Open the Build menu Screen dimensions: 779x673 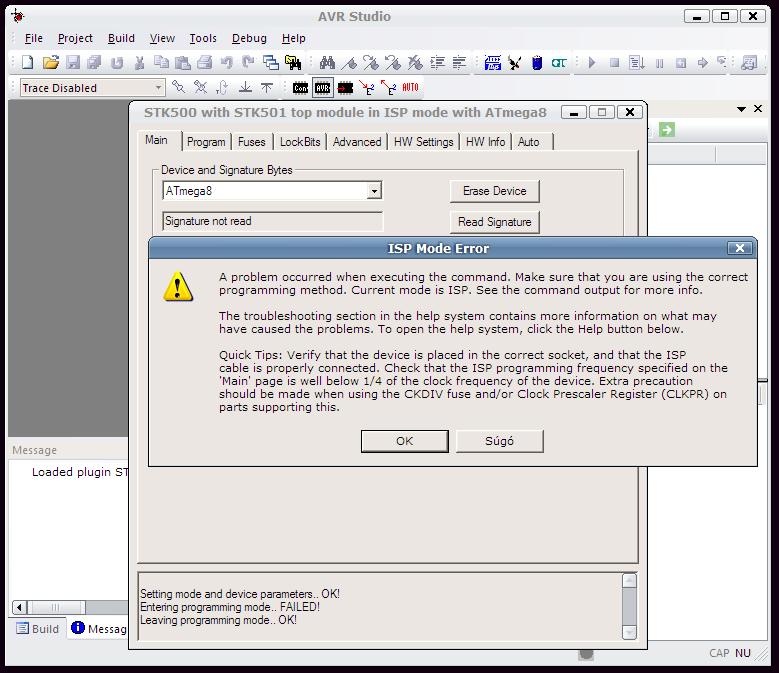click(121, 38)
